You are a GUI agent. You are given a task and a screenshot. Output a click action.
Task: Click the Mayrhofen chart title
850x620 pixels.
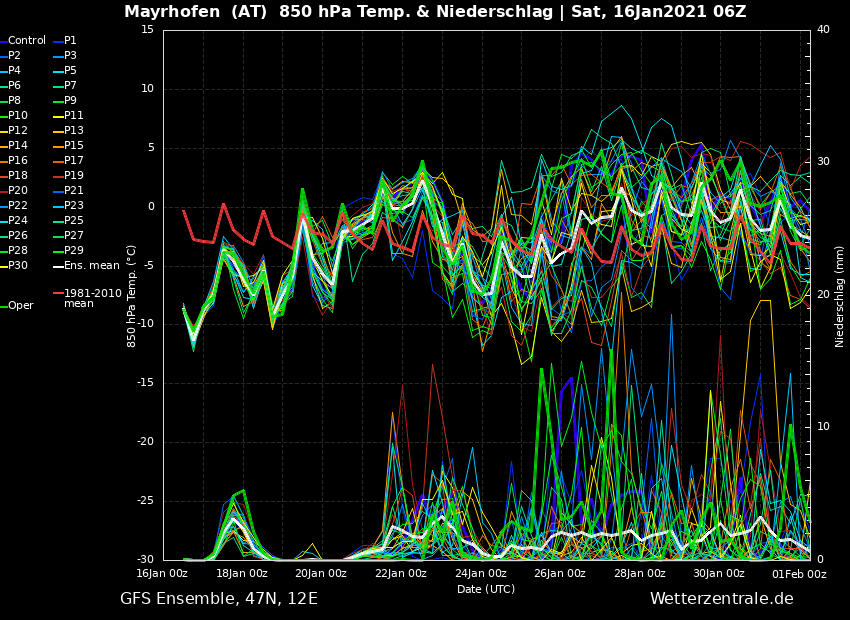point(435,12)
